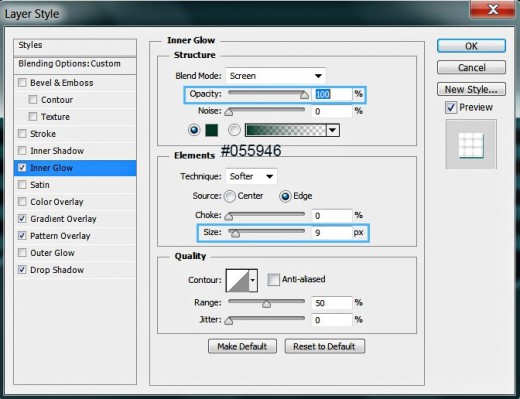Screen dimensions: 520x399
Task: Click the Opacity slider handle
Action: (304, 96)
